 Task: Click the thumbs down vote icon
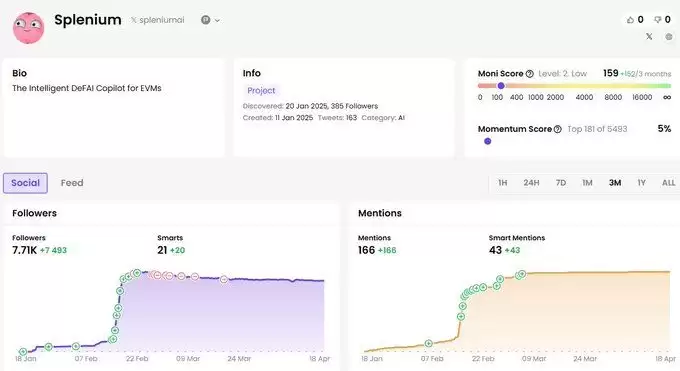(658, 20)
